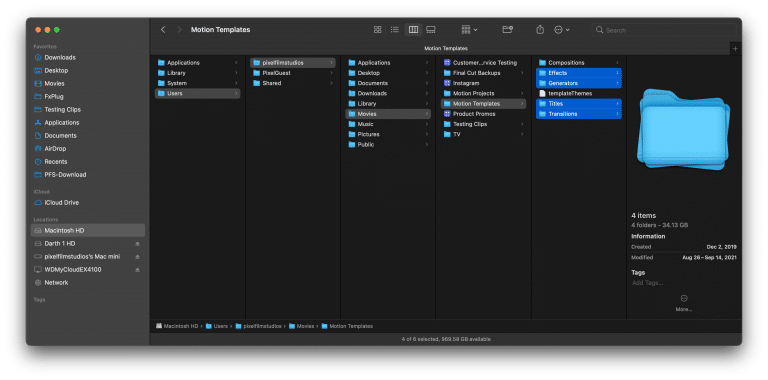768x380 pixels.
Task: Expand the Compositions folder chevron
Action: click(x=617, y=63)
